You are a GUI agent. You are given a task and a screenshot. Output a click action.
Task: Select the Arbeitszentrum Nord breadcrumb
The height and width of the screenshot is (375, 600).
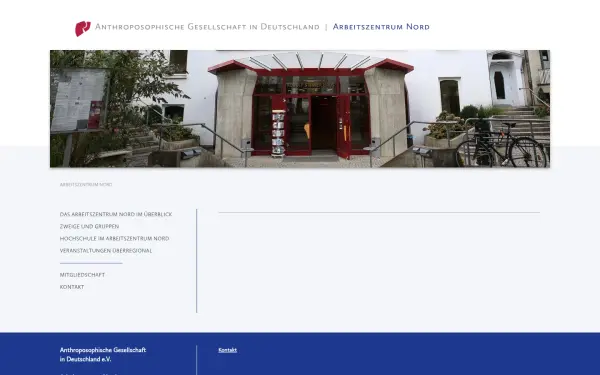tap(86, 184)
